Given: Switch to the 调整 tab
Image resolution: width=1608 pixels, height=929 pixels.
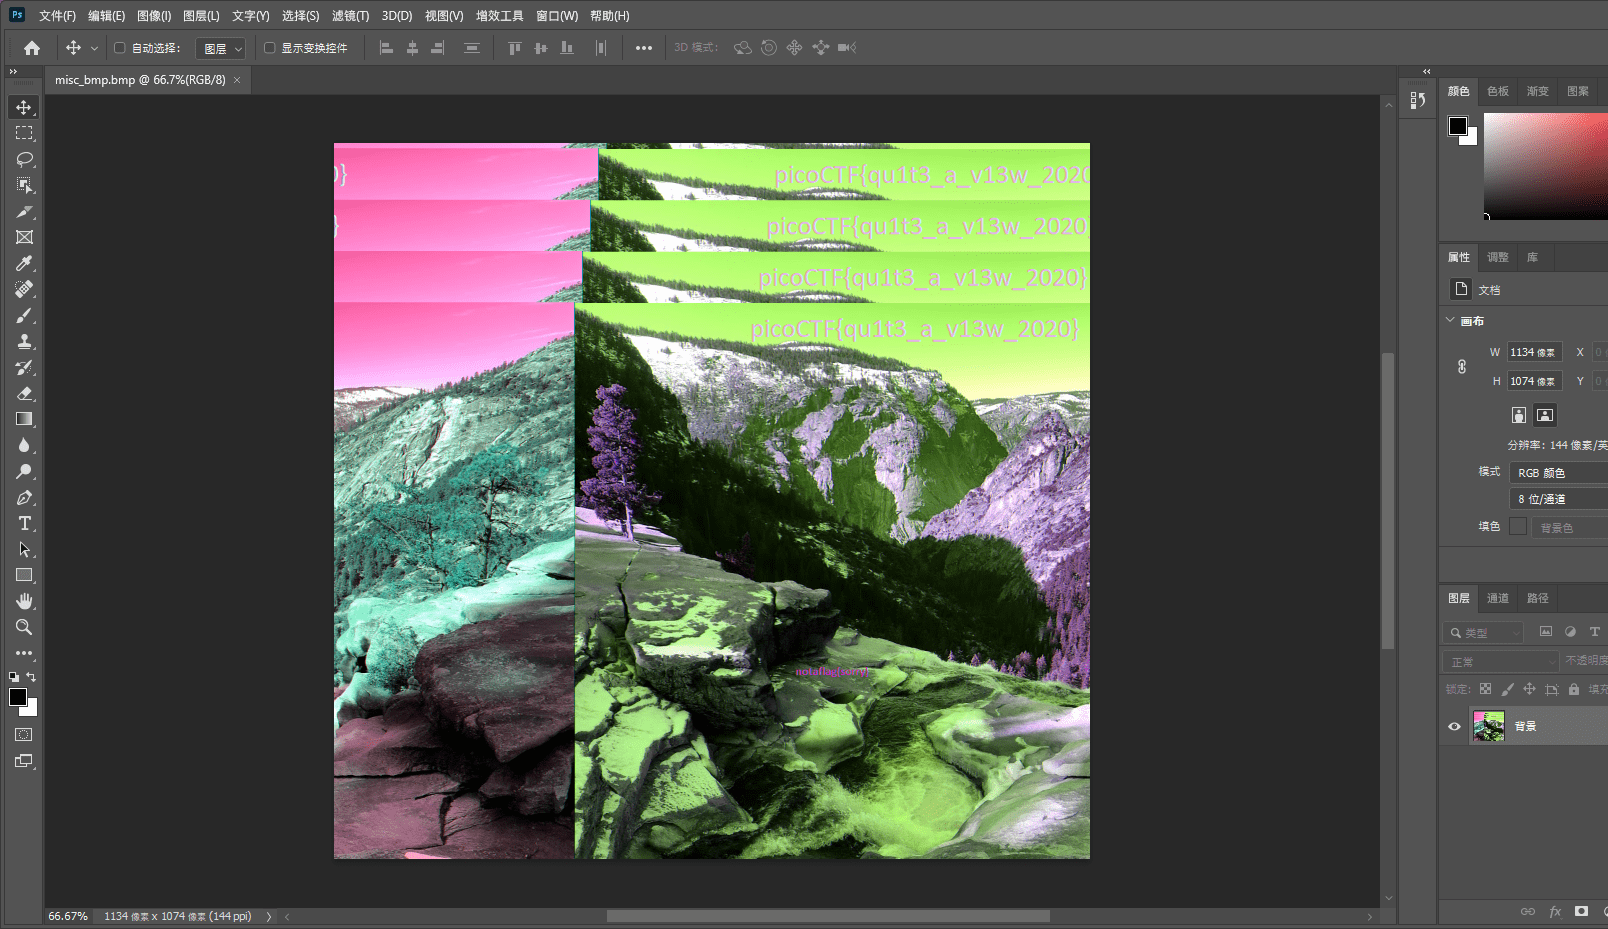Looking at the screenshot, I should coord(1498,257).
